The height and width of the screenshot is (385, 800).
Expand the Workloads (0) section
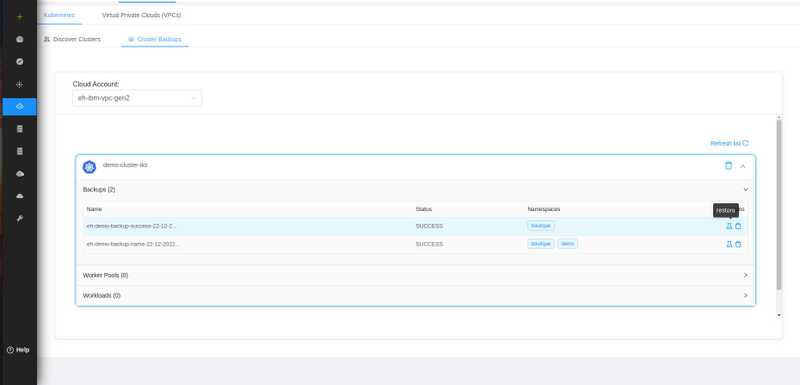(745, 295)
